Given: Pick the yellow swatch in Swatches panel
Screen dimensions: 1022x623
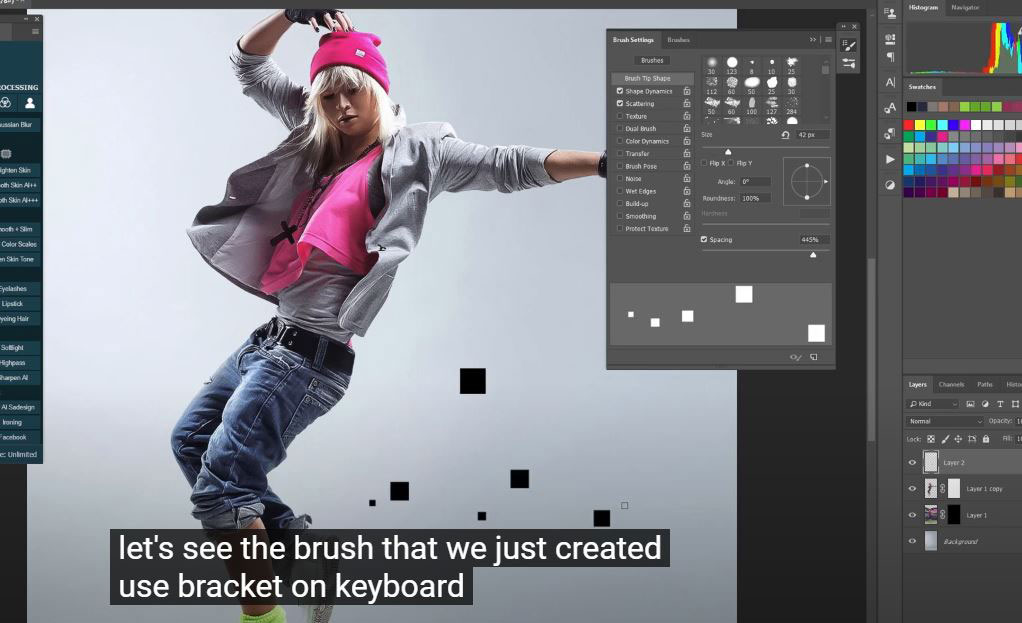Looking at the screenshot, I should pyautogui.click(x=920, y=125).
